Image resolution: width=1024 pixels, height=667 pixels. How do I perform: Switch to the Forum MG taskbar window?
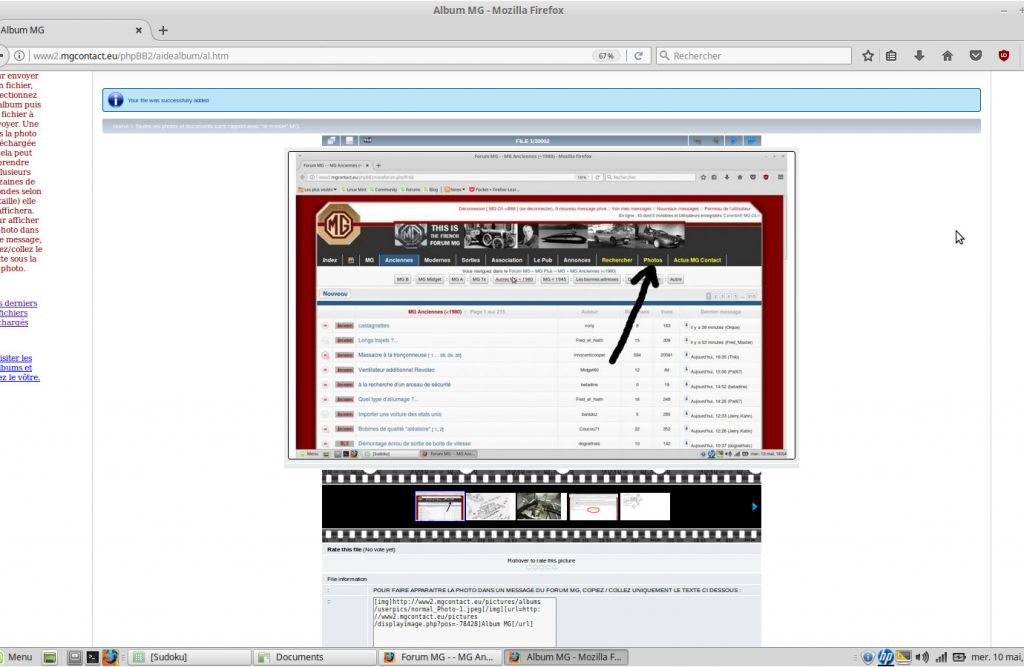(440, 657)
